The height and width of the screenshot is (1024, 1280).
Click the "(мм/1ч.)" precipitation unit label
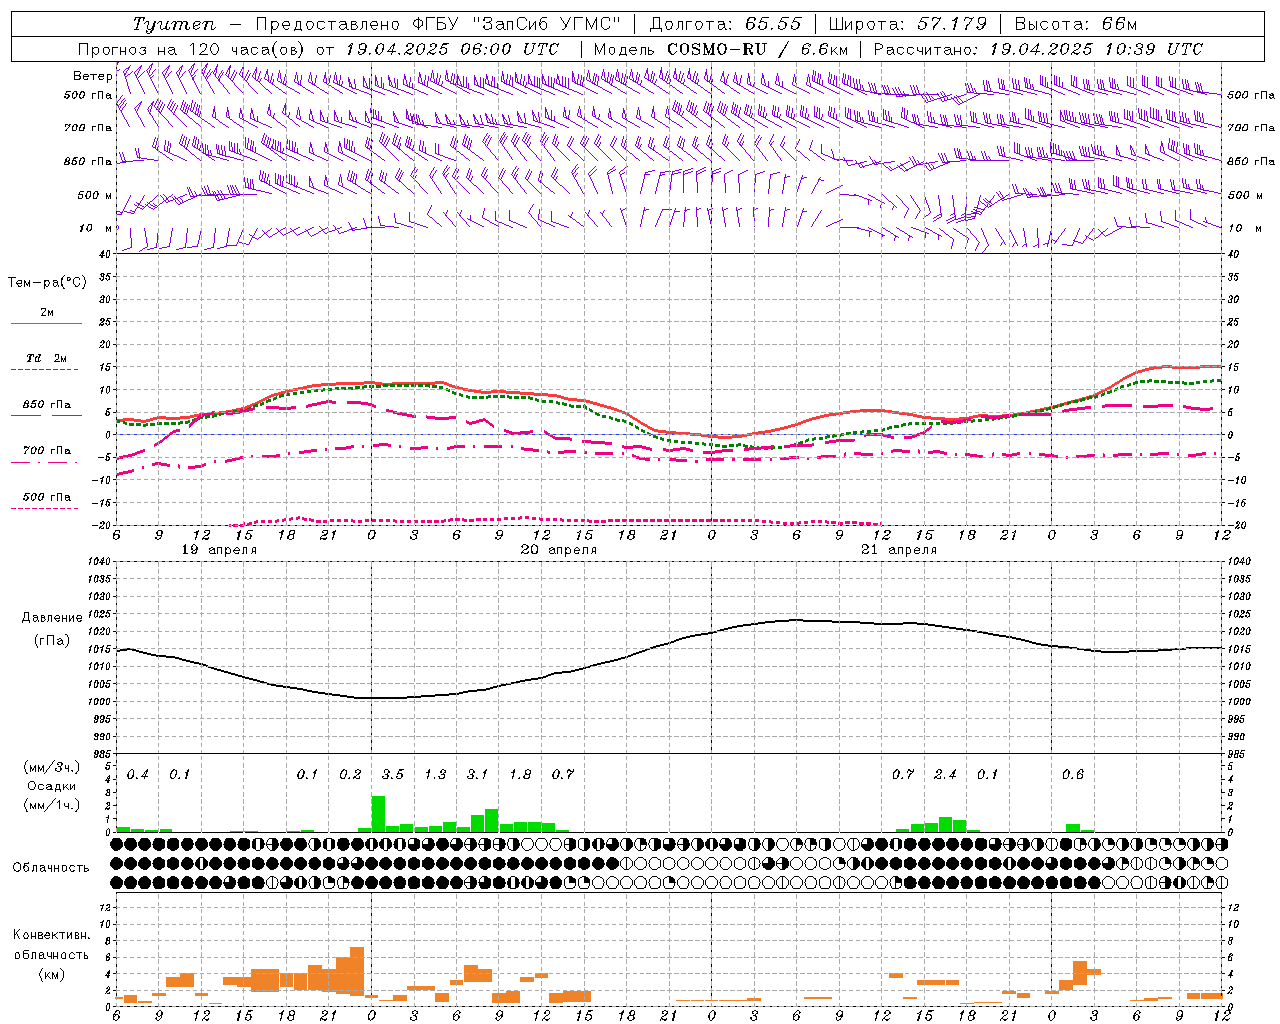point(51,804)
